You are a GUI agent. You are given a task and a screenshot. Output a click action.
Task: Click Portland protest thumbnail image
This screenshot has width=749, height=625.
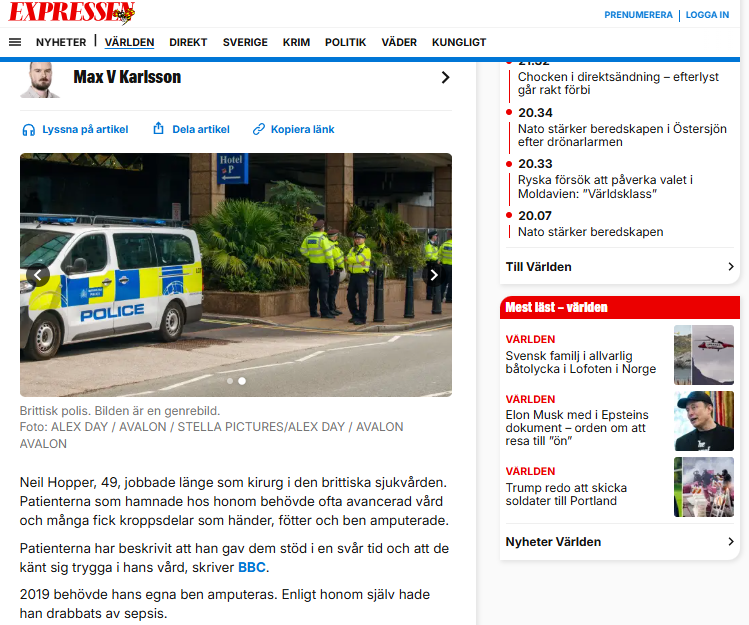(x=704, y=487)
